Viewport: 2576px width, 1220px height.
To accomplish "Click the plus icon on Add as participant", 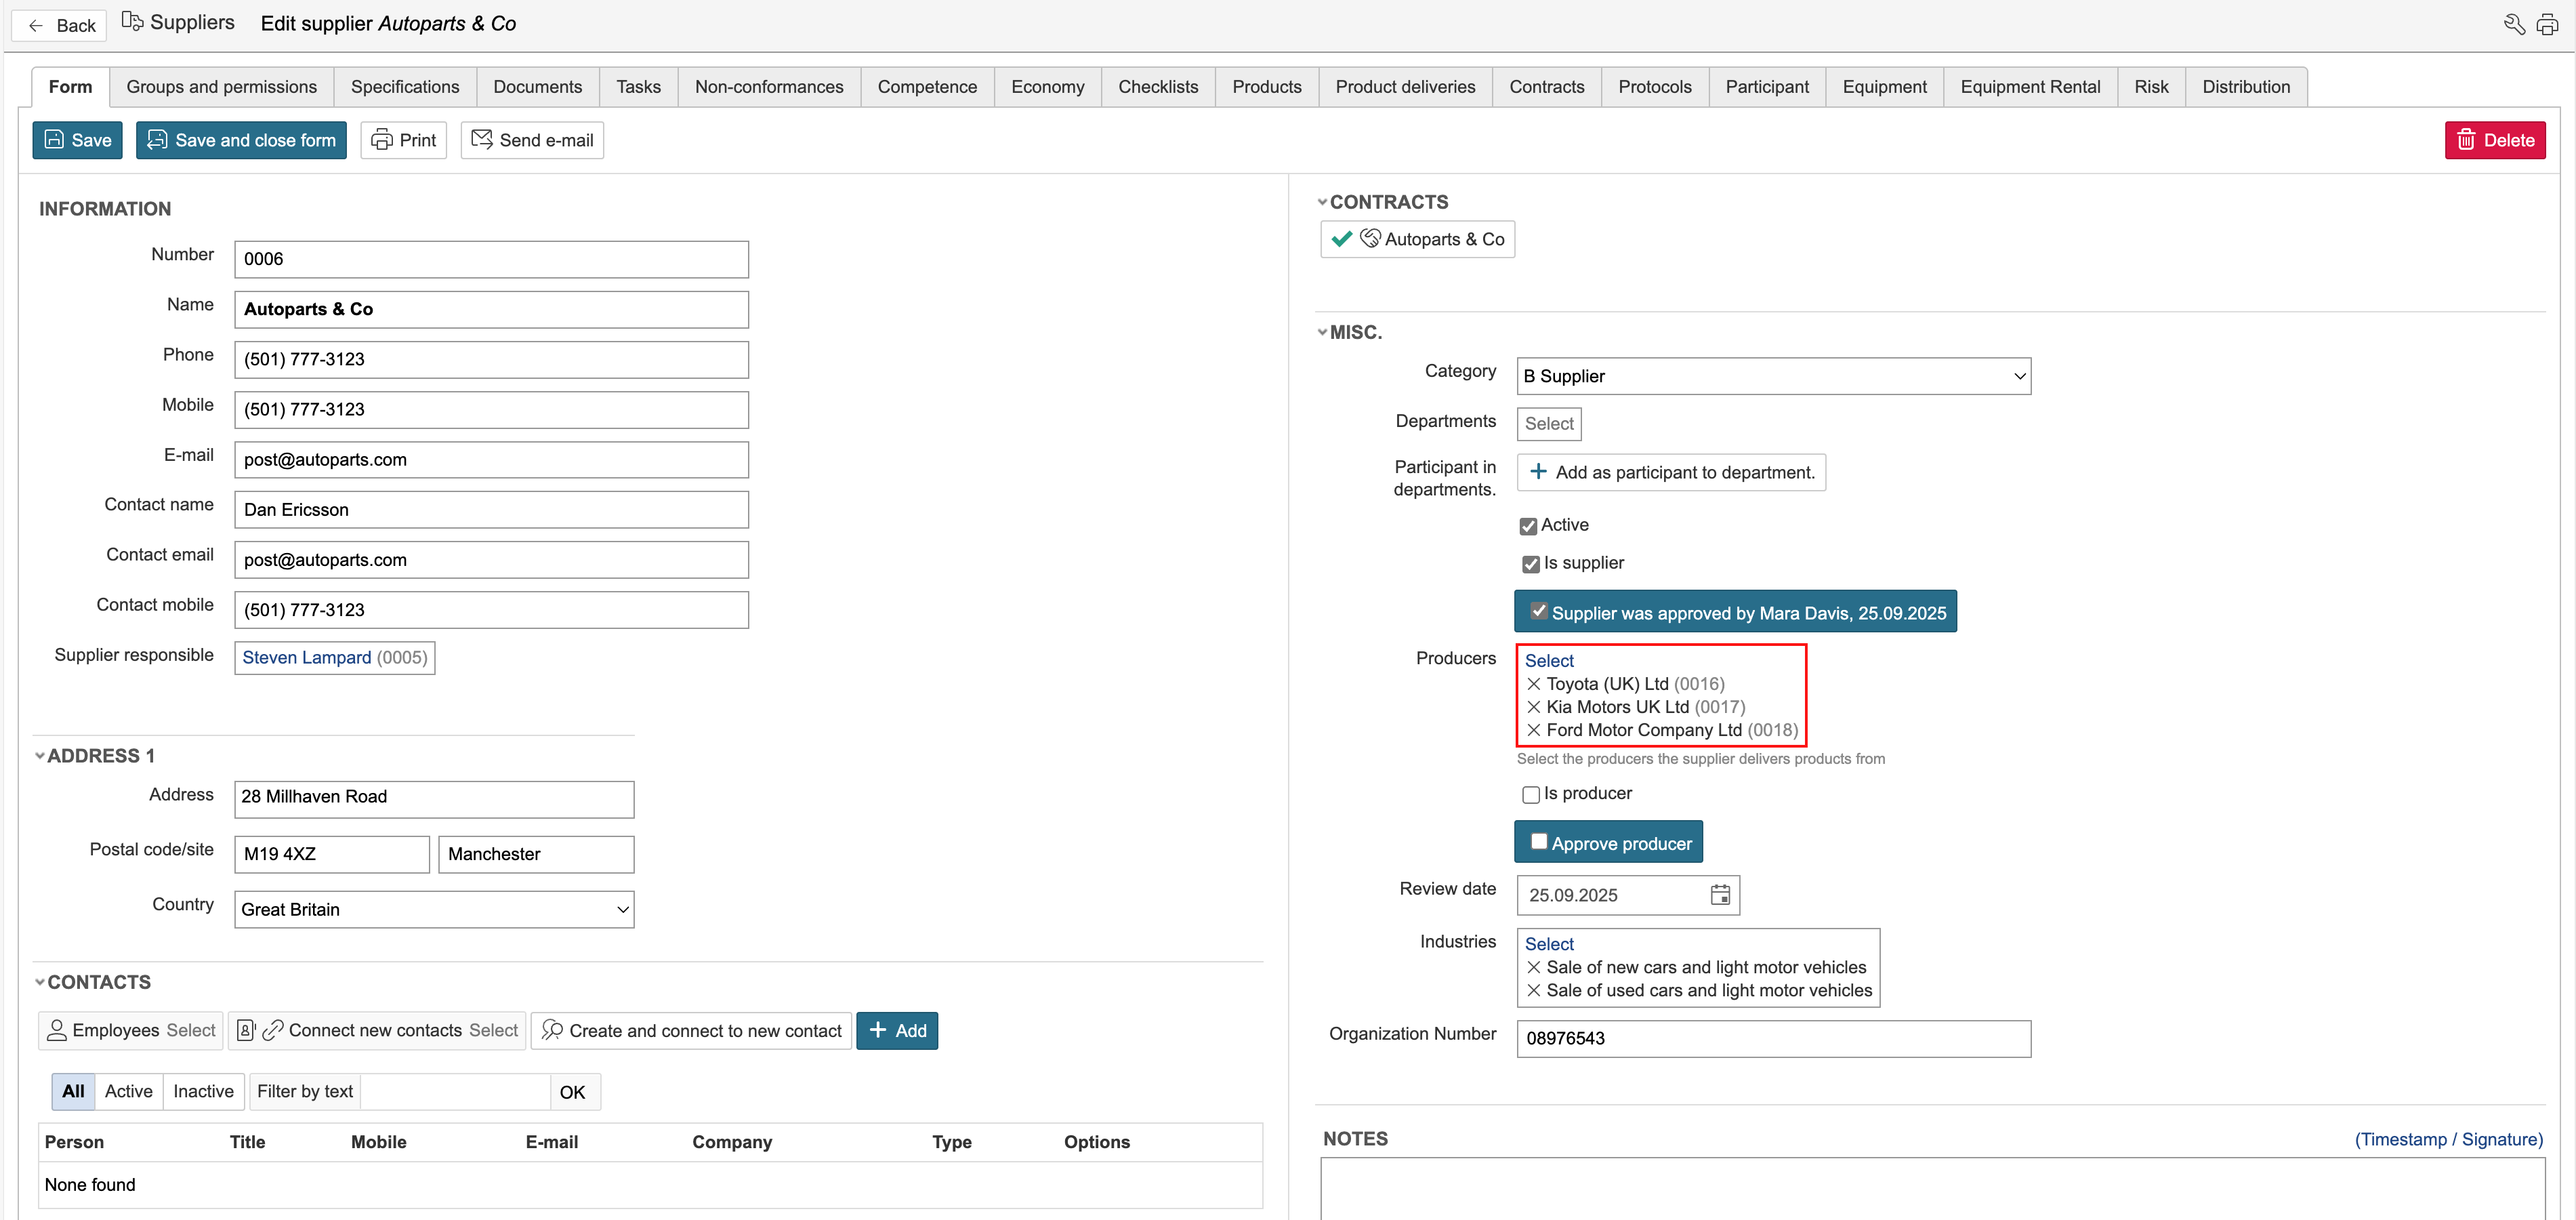I will click(1538, 472).
